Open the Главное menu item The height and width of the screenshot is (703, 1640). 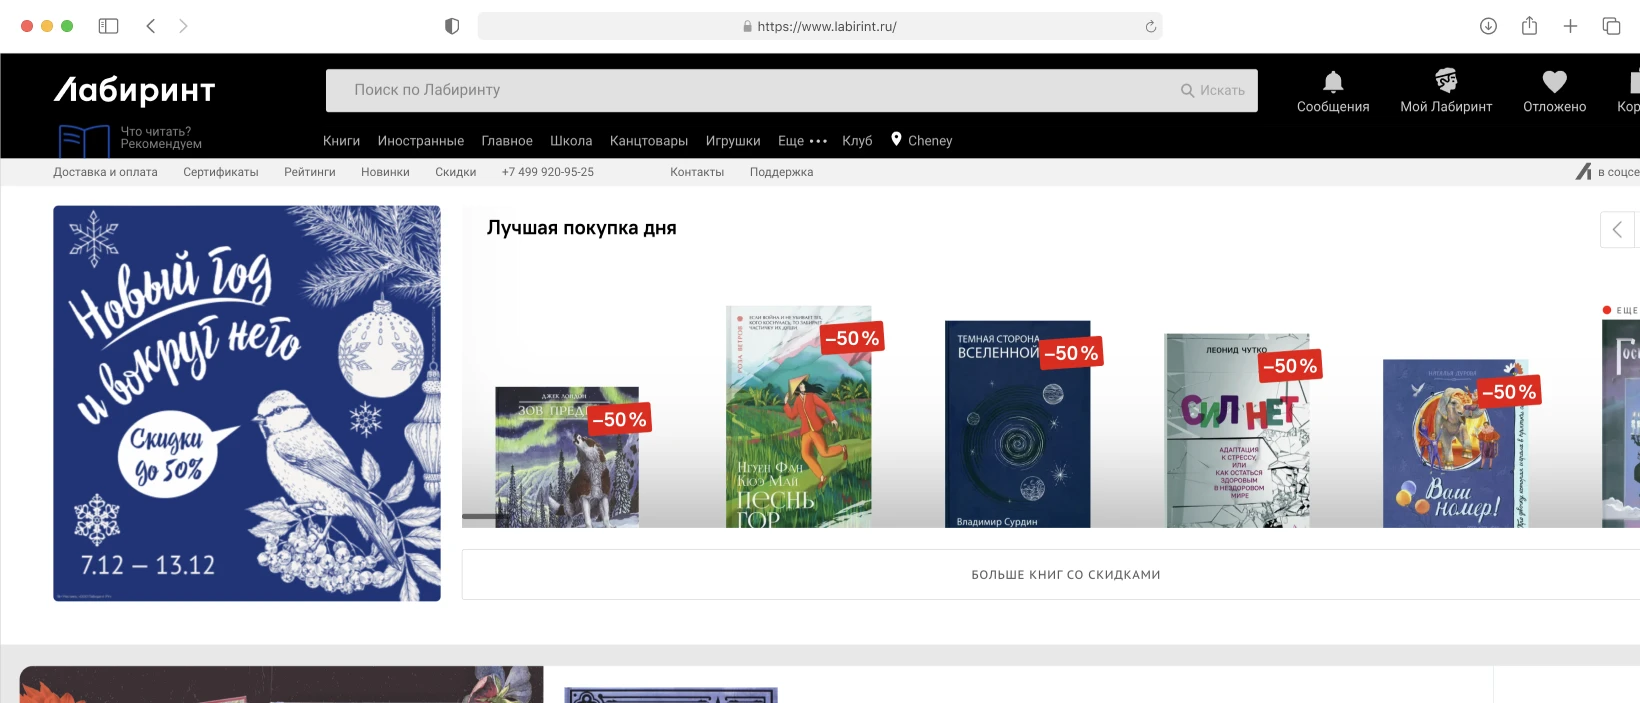(x=507, y=141)
